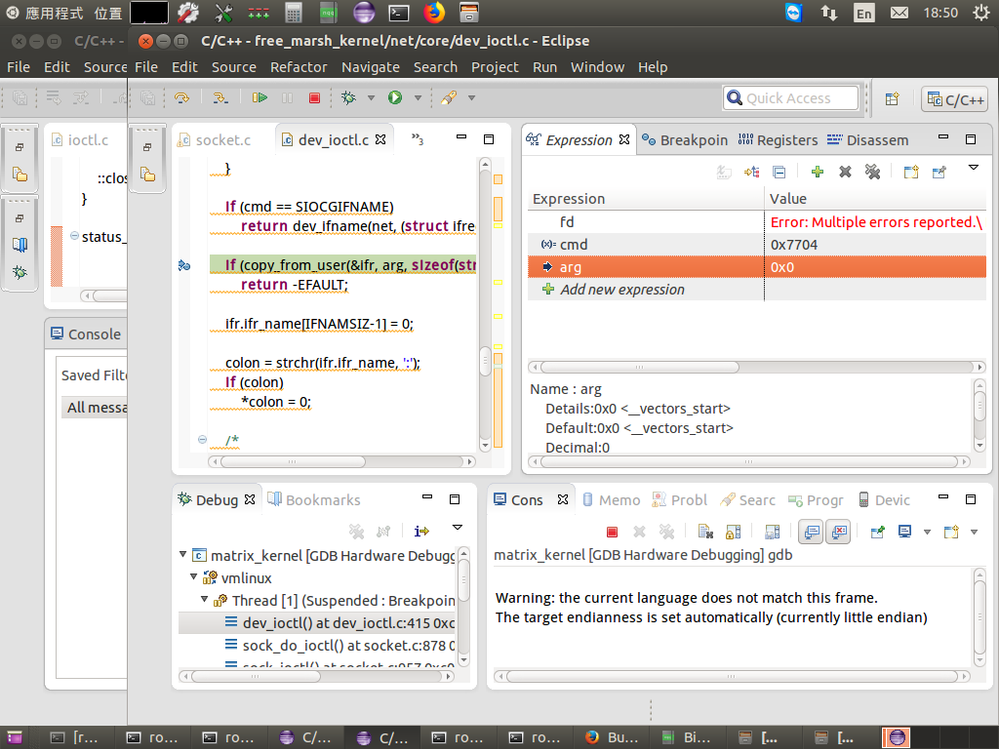Open the Navigate menu
The image size is (999, 749).
coord(370,68)
